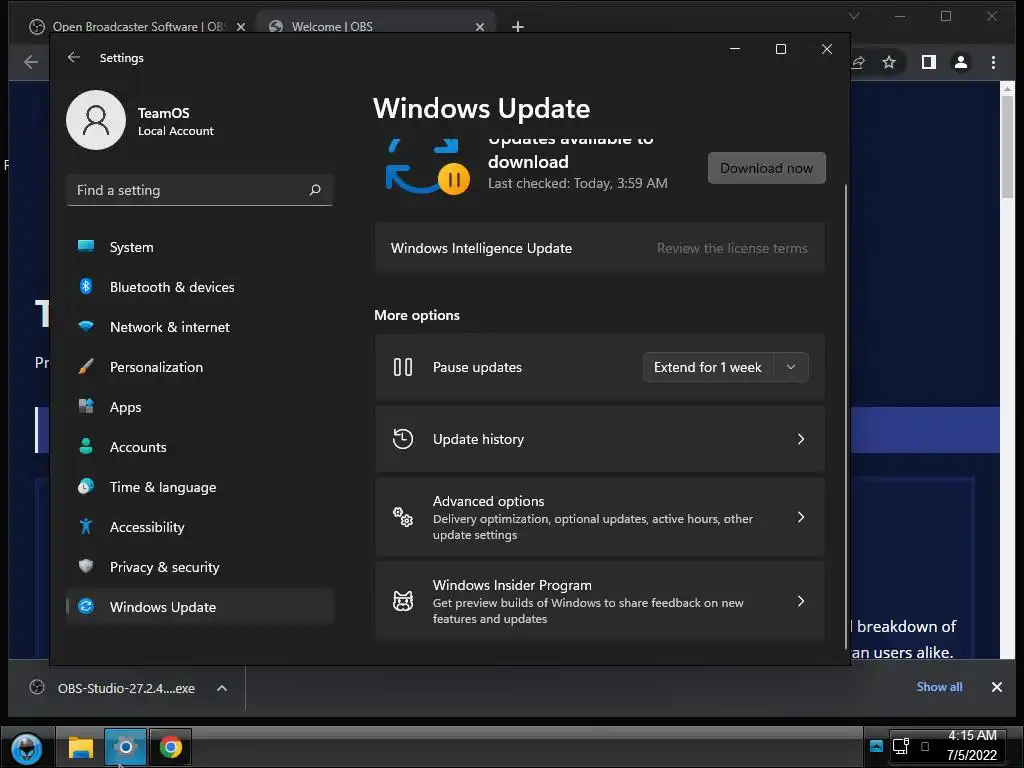This screenshot has height=768, width=1024.
Task: Open Chrome from the taskbar
Action: 170,747
